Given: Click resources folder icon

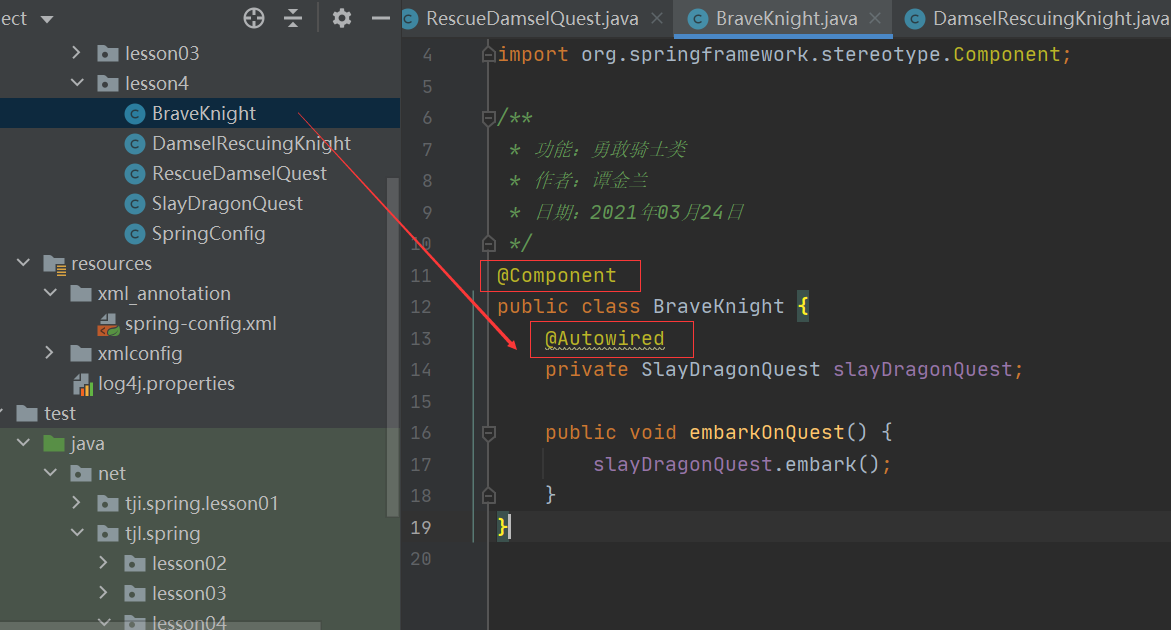Looking at the screenshot, I should (55, 264).
